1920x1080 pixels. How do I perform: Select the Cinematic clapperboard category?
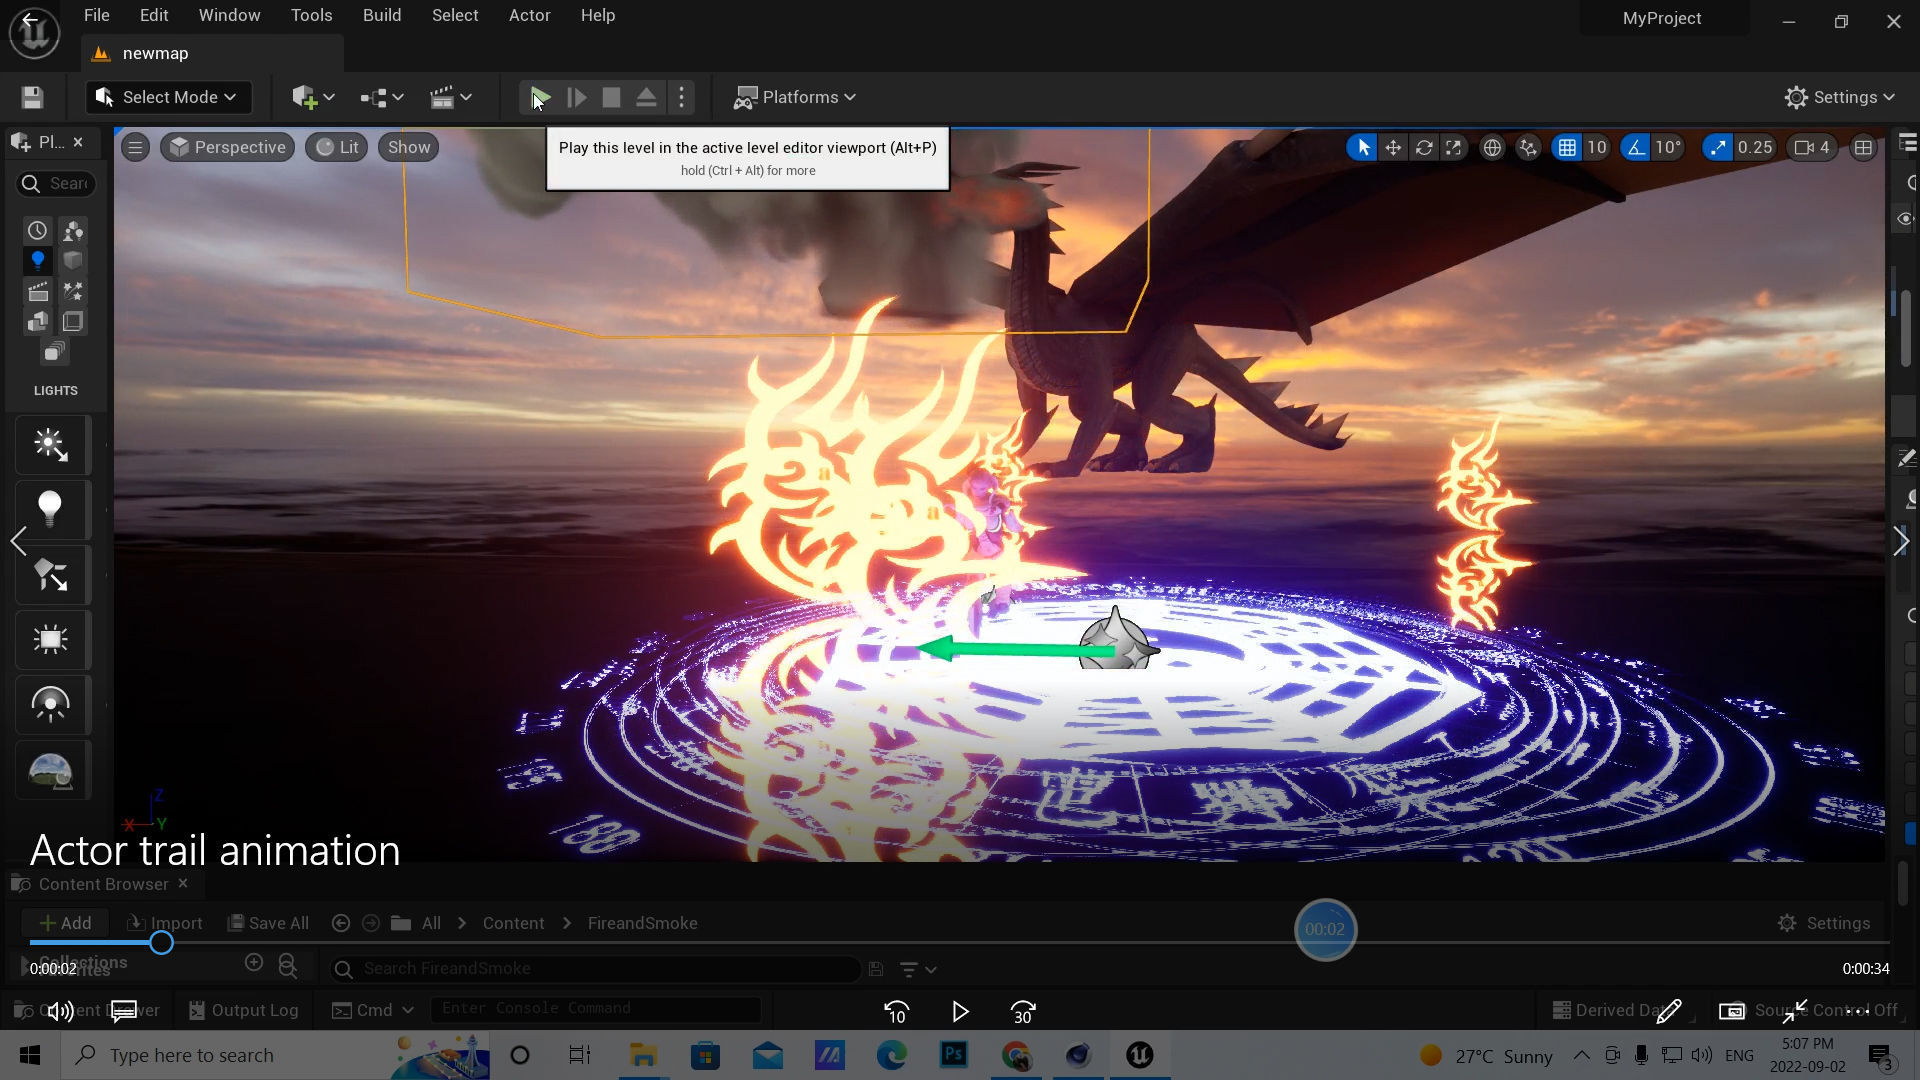37,291
